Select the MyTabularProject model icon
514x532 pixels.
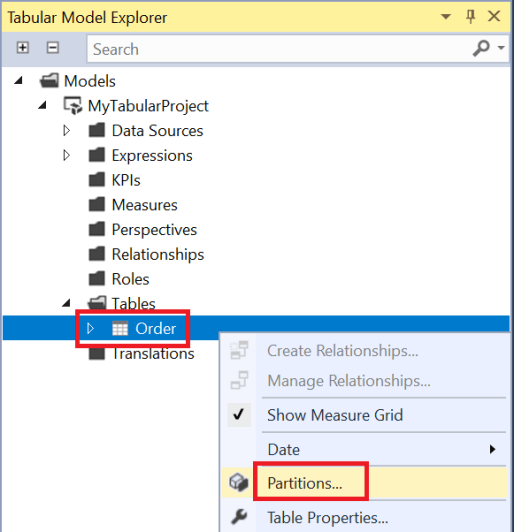point(73,106)
